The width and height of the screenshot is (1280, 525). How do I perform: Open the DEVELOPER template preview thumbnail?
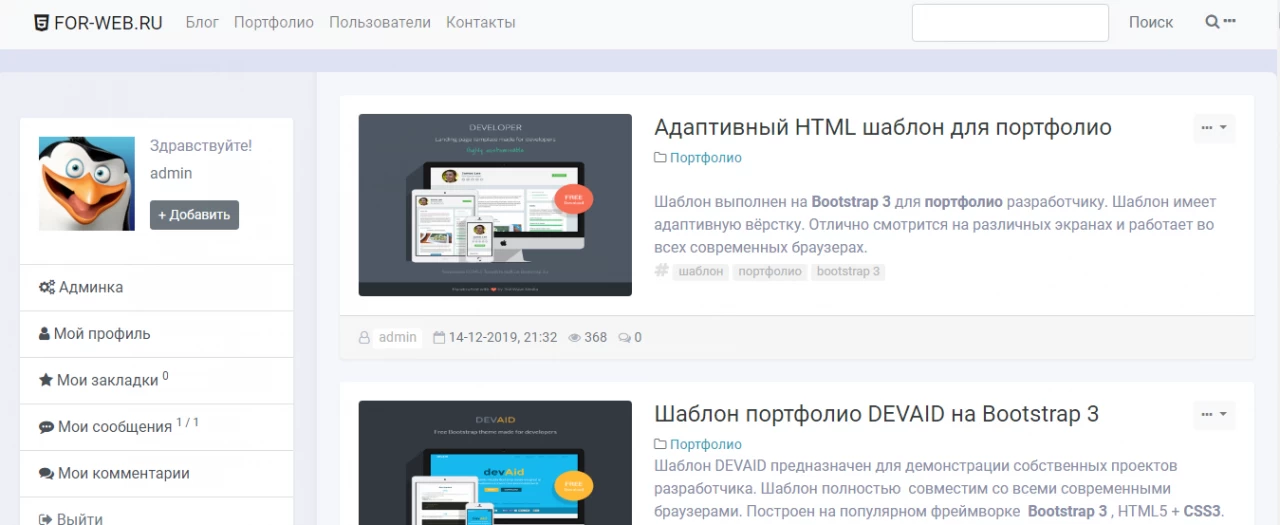click(495, 205)
